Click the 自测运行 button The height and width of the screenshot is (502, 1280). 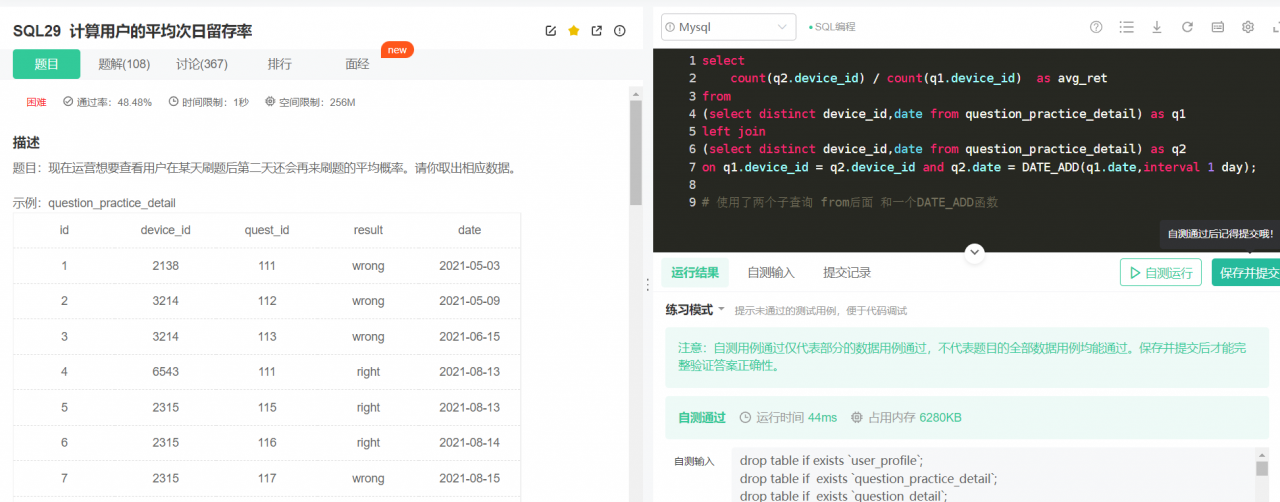coord(1161,272)
